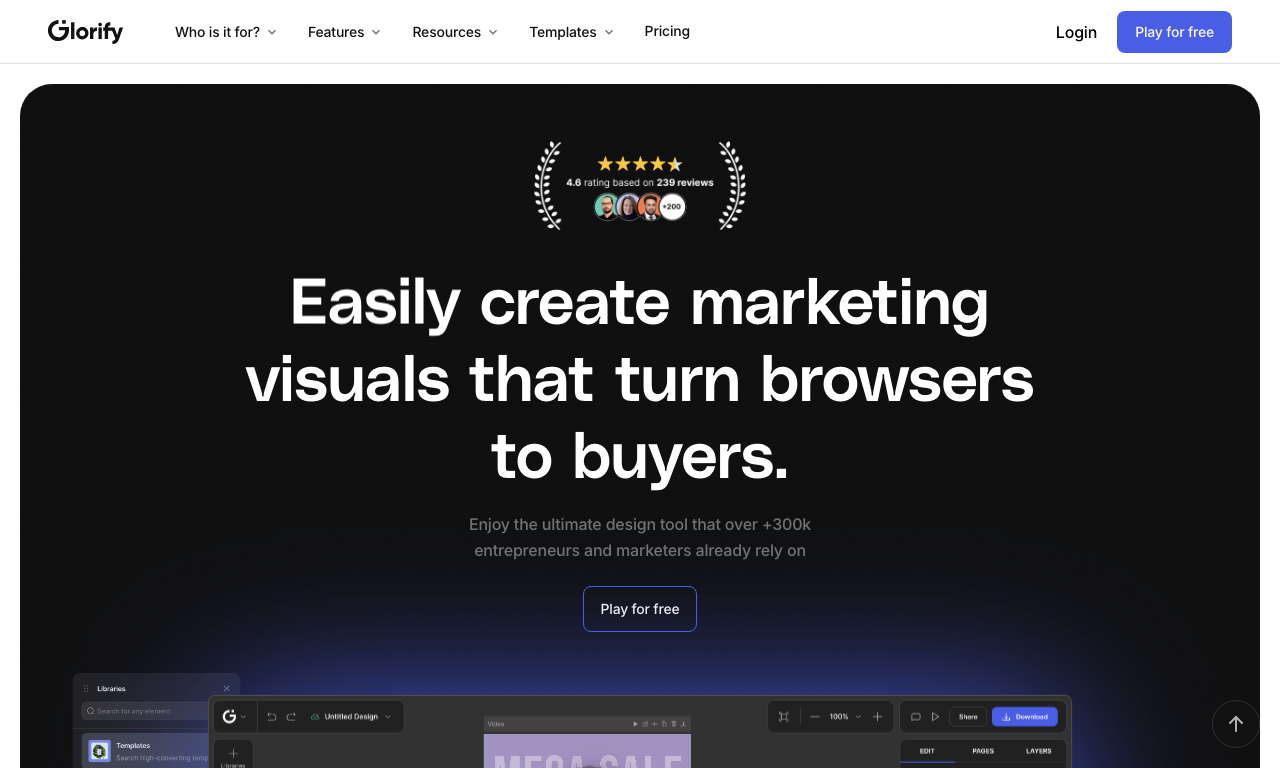
Task: Click the redo arrow in the editor
Action: pyautogui.click(x=291, y=716)
